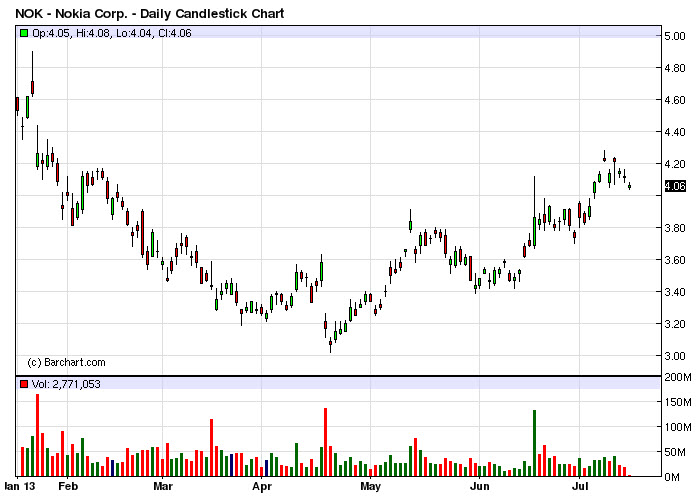
Task: Click the current price label 4.06
Action: (x=675, y=186)
